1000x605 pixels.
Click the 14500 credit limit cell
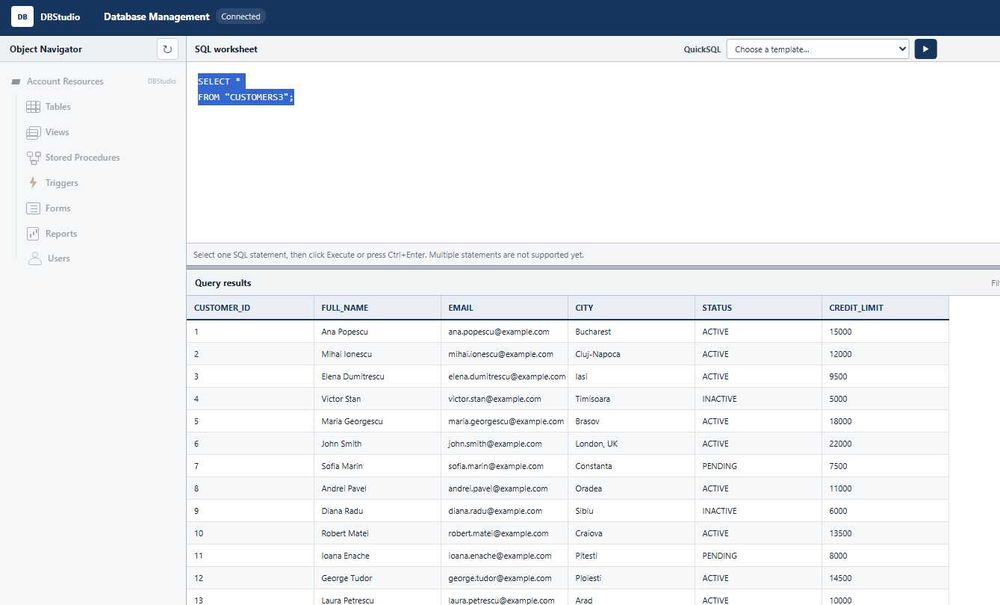[885, 578]
